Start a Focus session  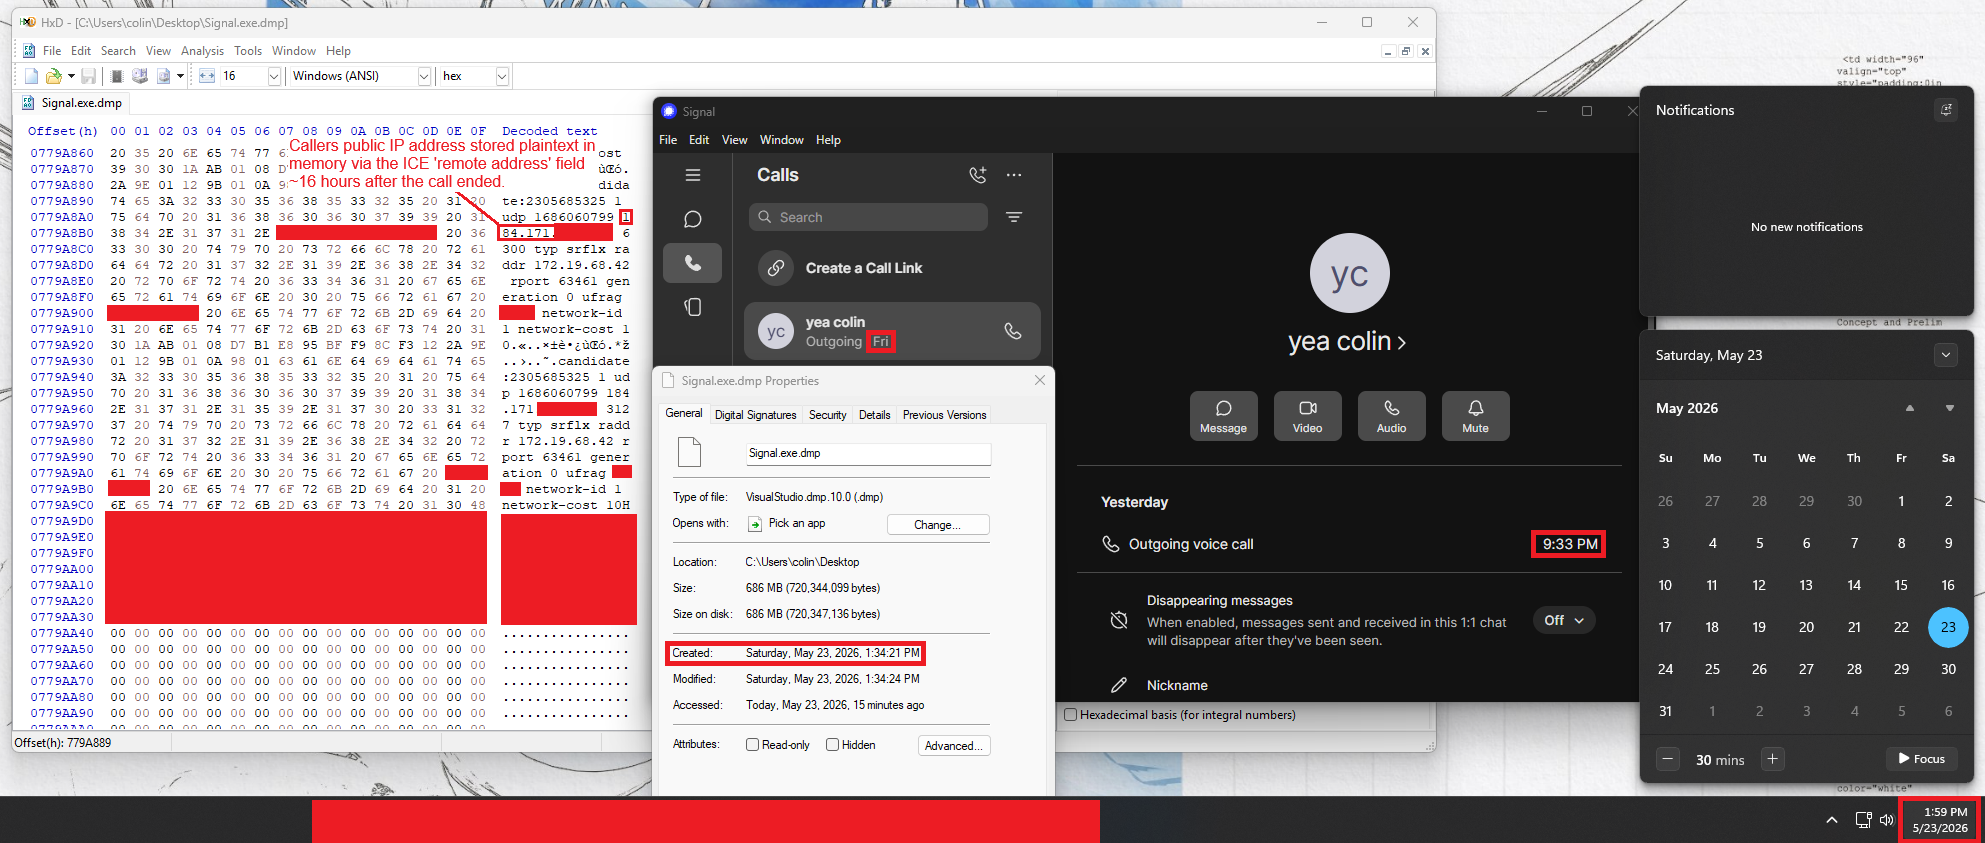click(x=1921, y=759)
